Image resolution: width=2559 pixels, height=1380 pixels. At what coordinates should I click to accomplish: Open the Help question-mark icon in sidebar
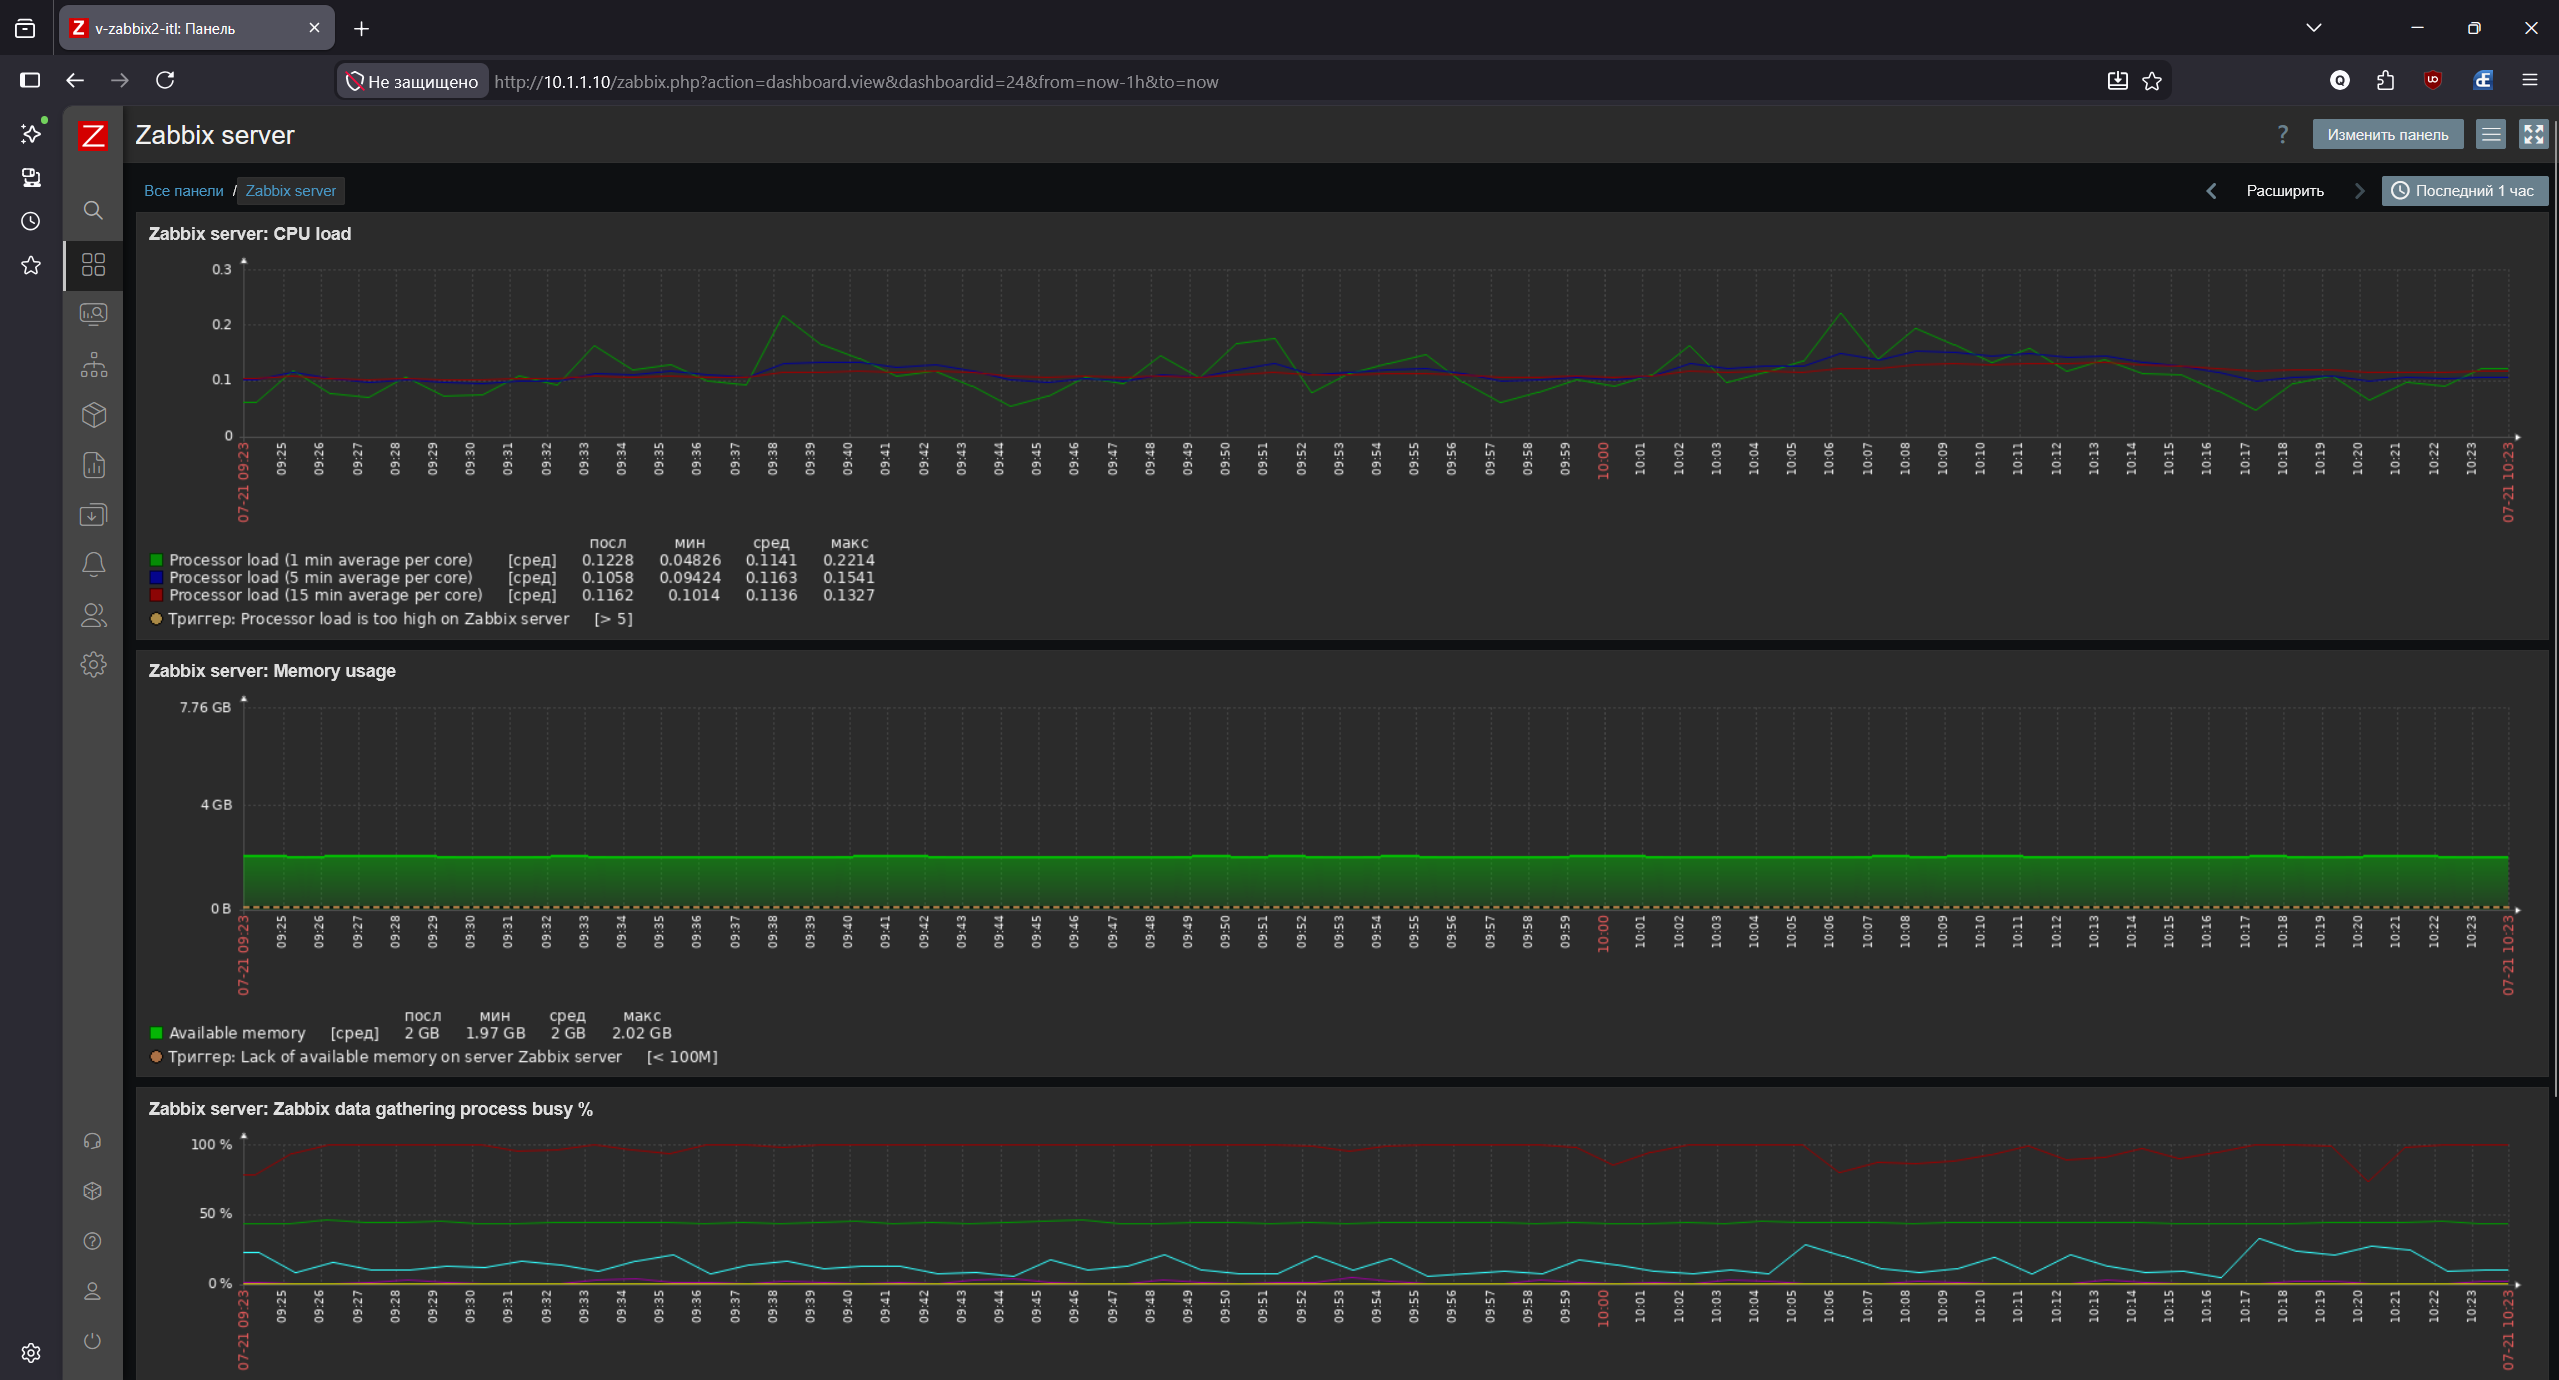click(92, 1241)
